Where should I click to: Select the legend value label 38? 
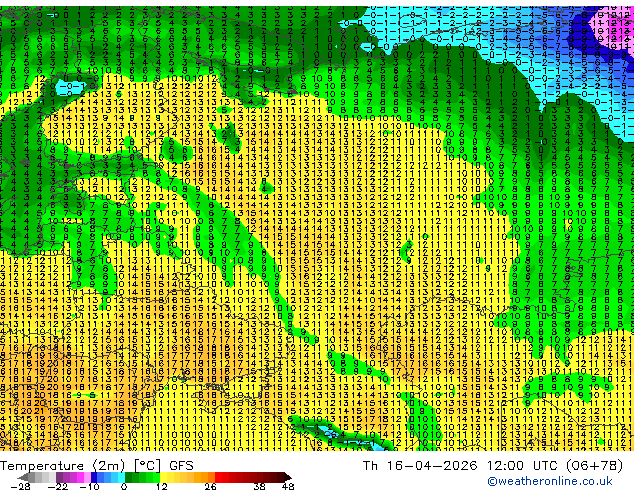coord(259,486)
